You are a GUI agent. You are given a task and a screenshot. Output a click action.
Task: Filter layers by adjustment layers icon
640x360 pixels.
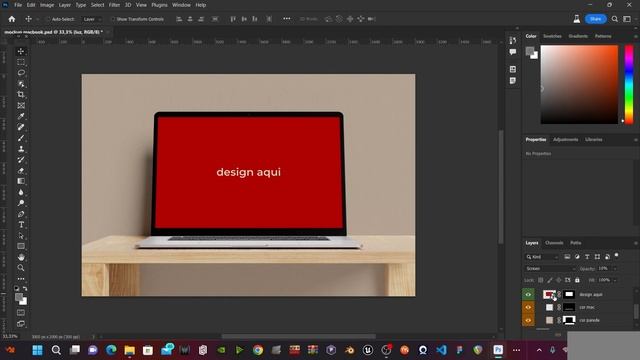click(x=577, y=257)
